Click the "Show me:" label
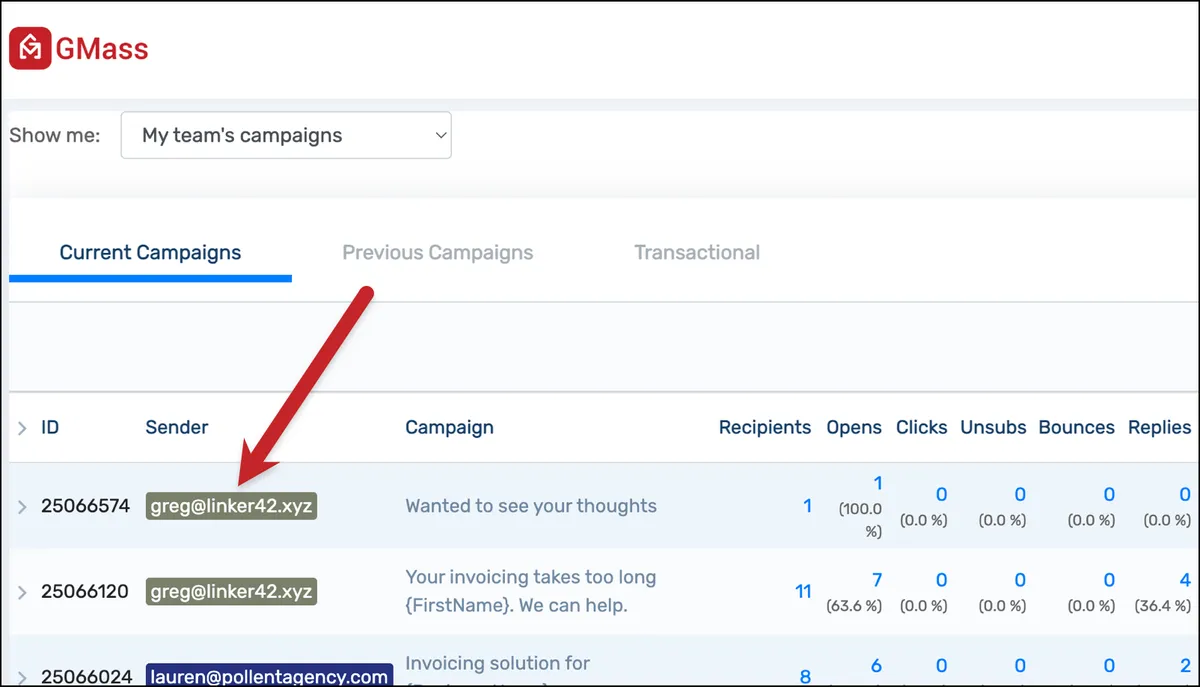The width and height of the screenshot is (1200, 687). (x=55, y=135)
